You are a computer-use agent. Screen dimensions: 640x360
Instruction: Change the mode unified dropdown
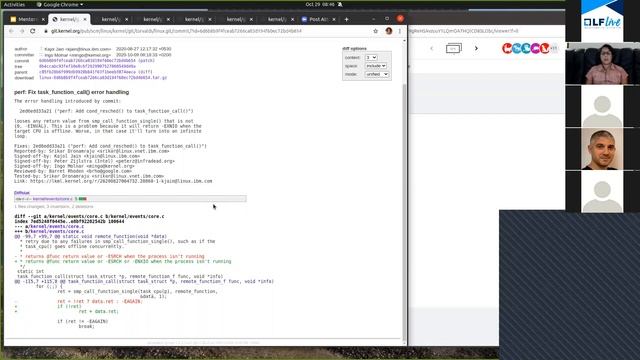[377, 74]
